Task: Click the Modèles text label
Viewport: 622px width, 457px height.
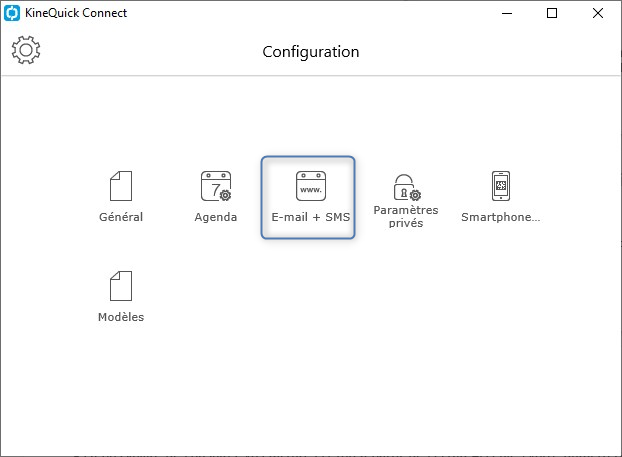Action: [x=121, y=317]
